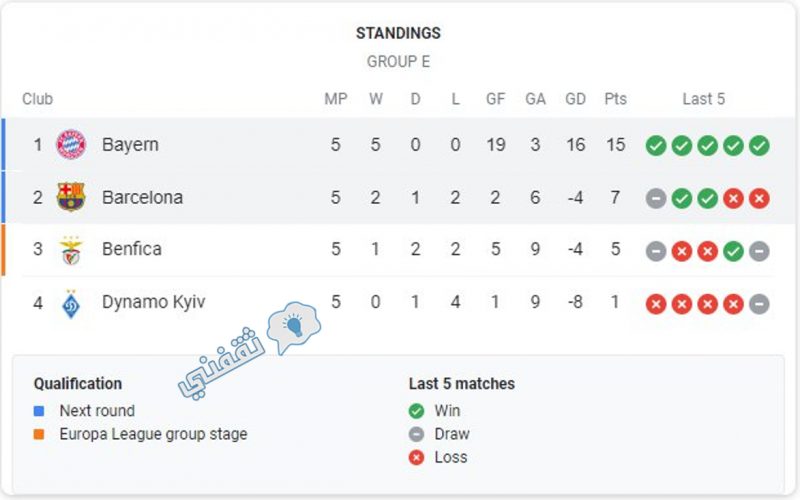The width and height of the screenshot is (800, 500).
Task: Click the green Win legend icon
Action: (416, 411)
